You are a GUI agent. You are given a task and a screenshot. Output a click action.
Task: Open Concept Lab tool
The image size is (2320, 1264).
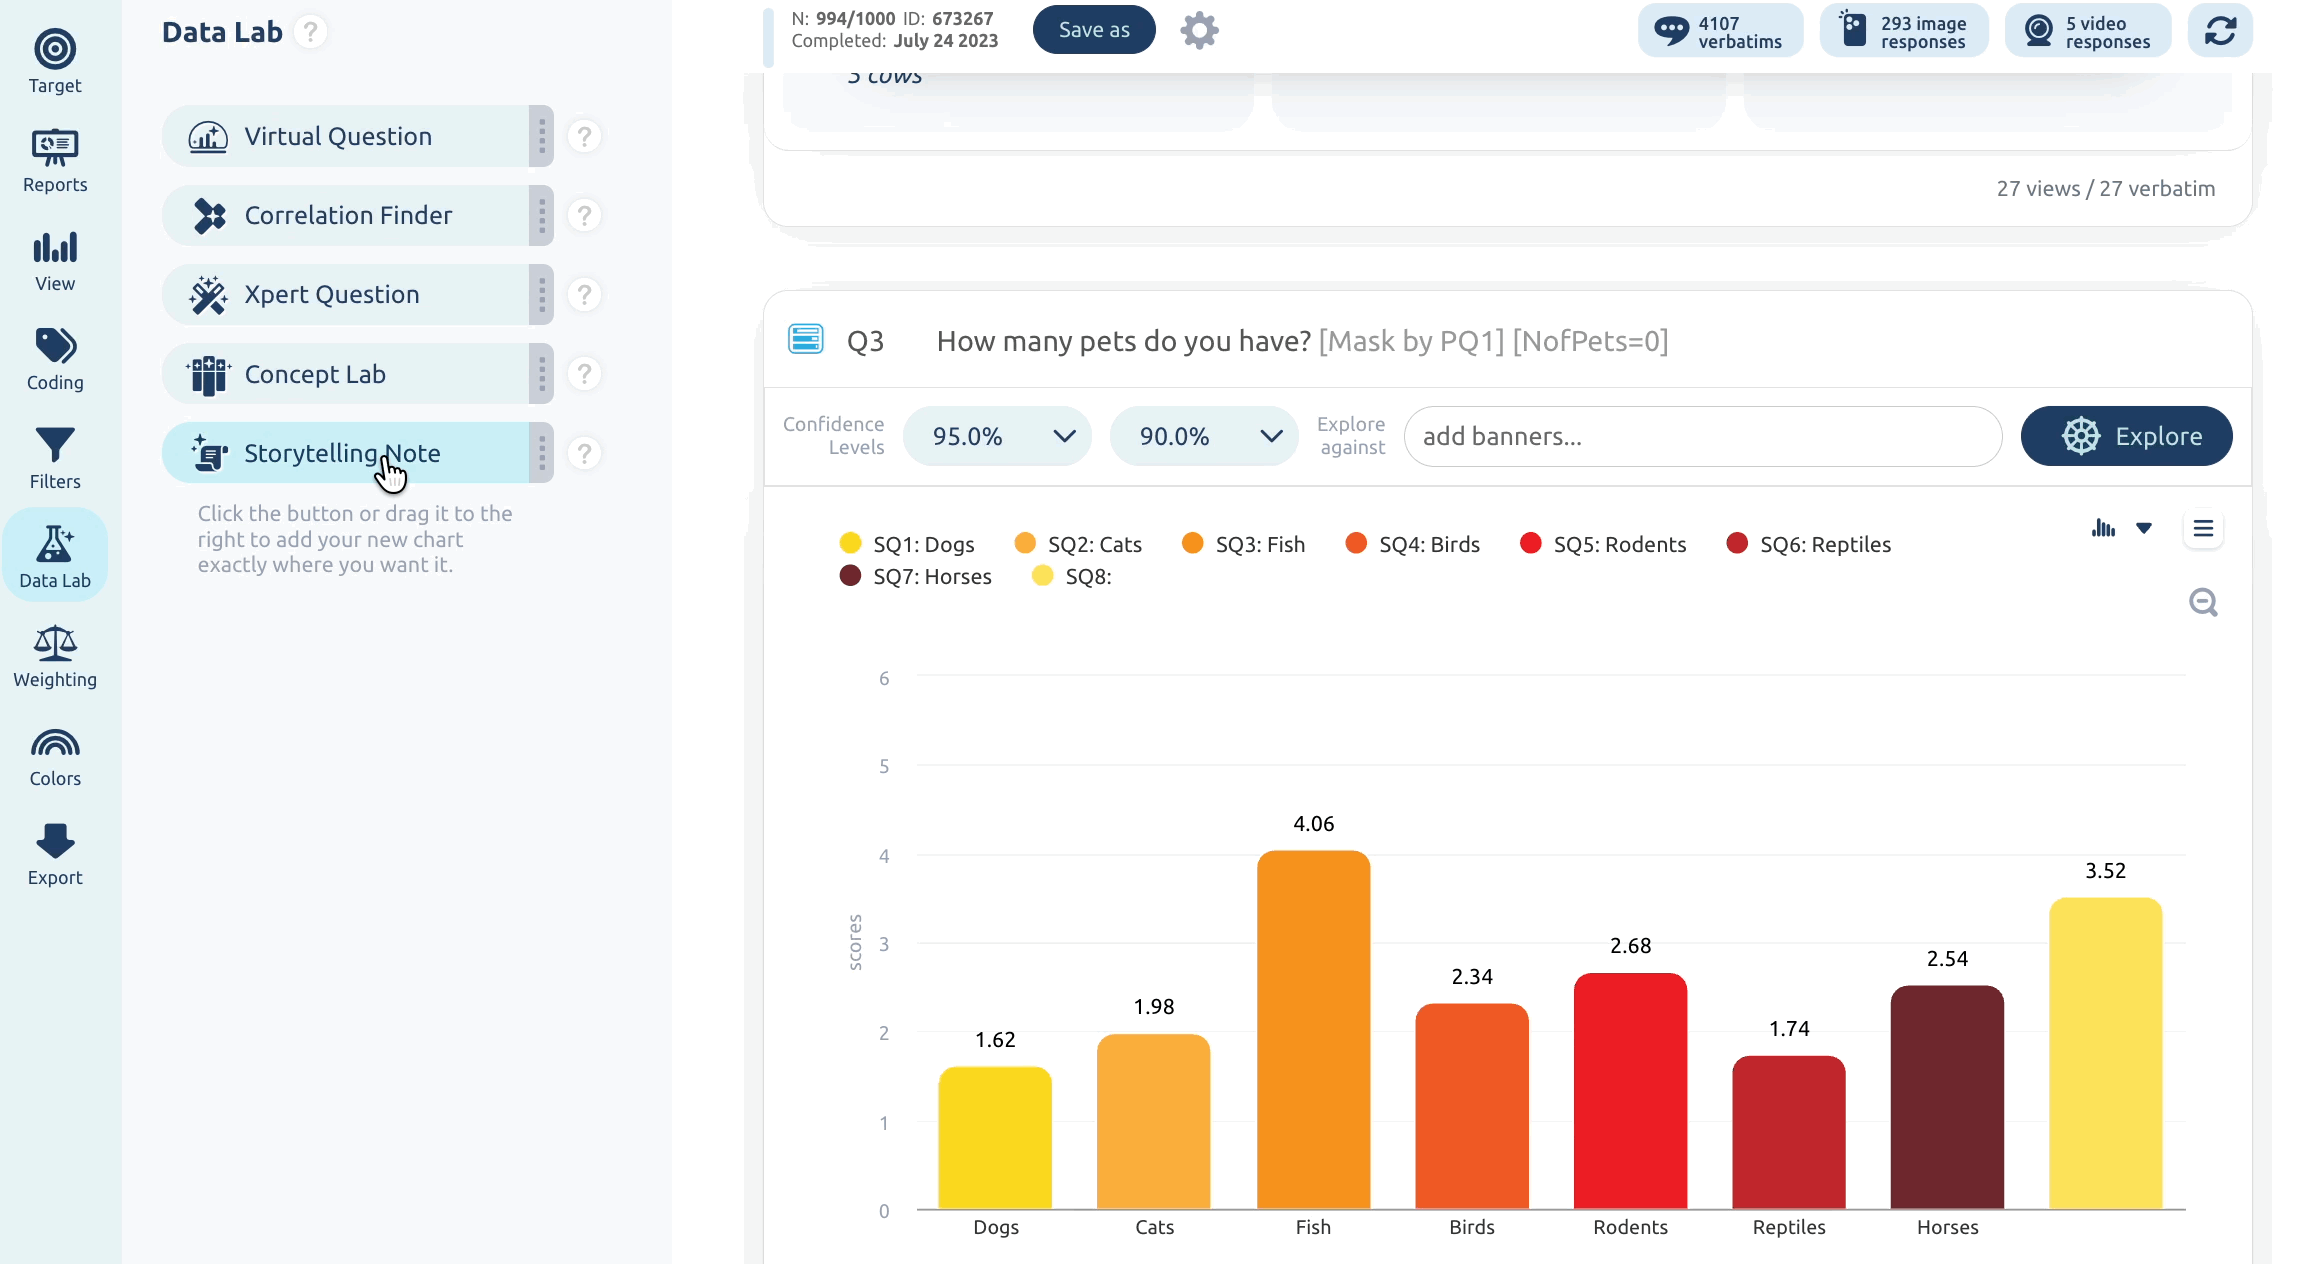point(345,374)
